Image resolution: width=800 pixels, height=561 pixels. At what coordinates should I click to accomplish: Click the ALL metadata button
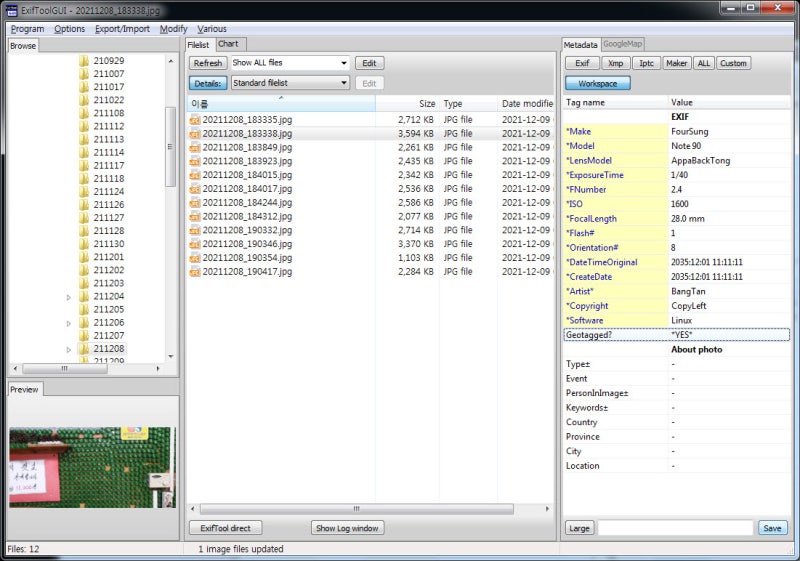(704, 63)
